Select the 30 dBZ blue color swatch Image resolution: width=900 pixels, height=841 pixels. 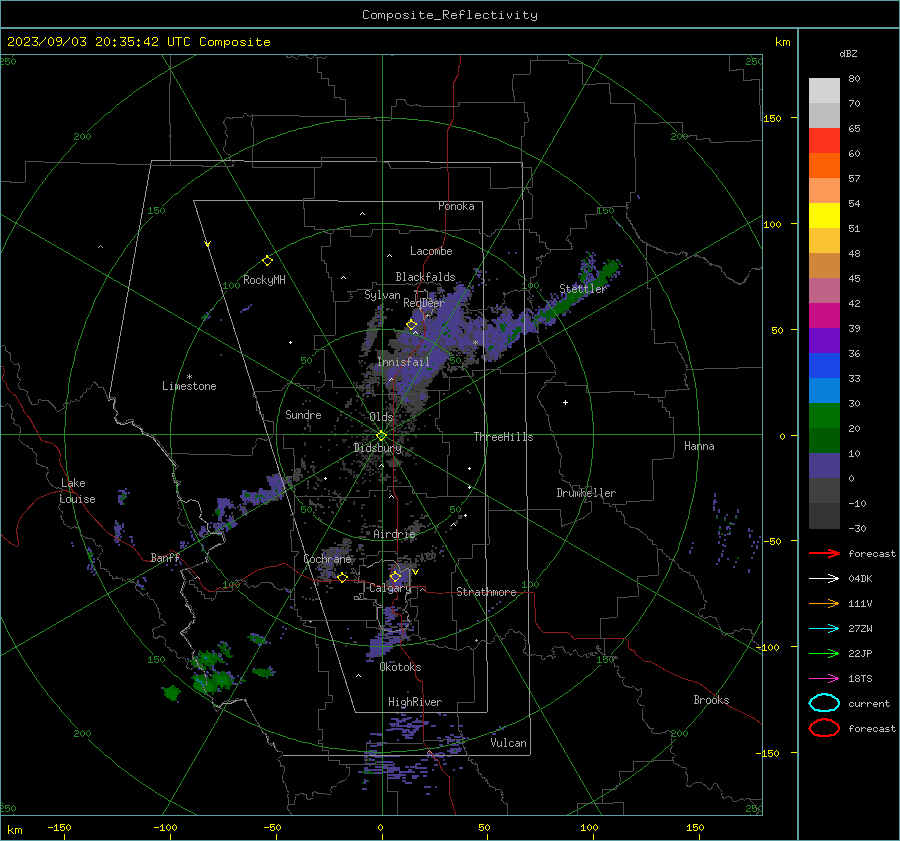tap(824, 390)
